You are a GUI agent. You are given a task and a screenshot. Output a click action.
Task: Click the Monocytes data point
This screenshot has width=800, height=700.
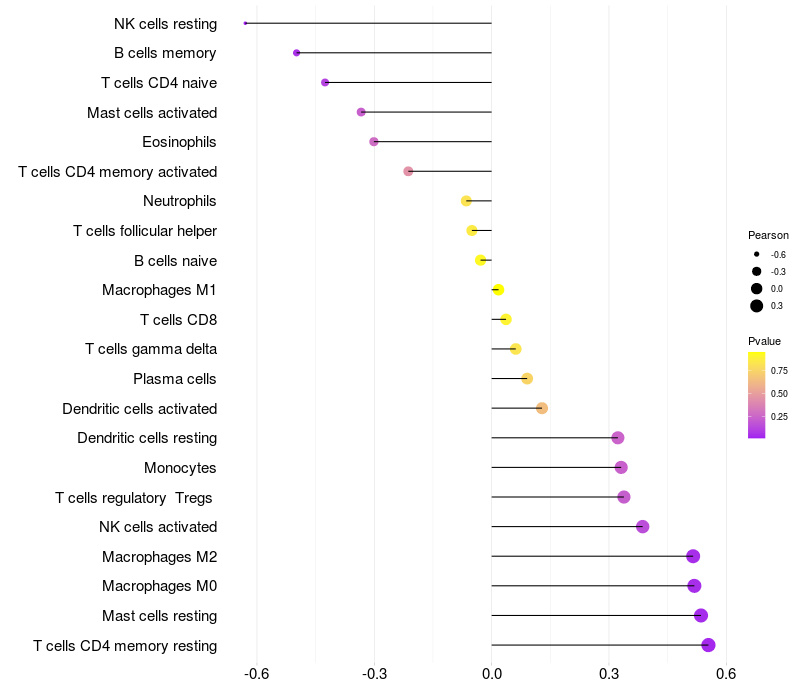[x=621, y=467]
